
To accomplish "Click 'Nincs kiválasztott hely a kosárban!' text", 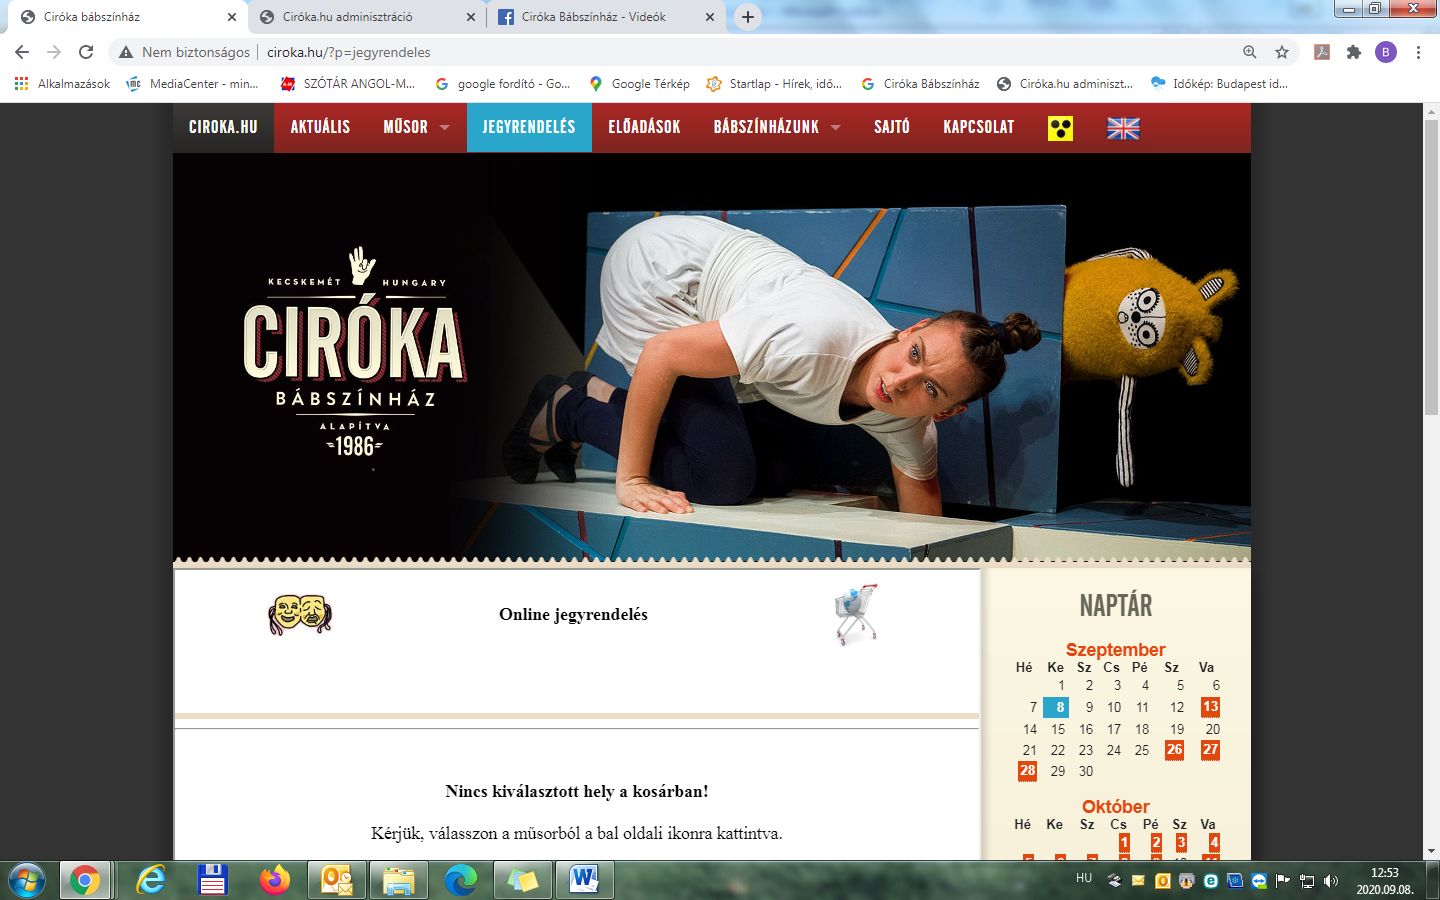I will point(577,791).
